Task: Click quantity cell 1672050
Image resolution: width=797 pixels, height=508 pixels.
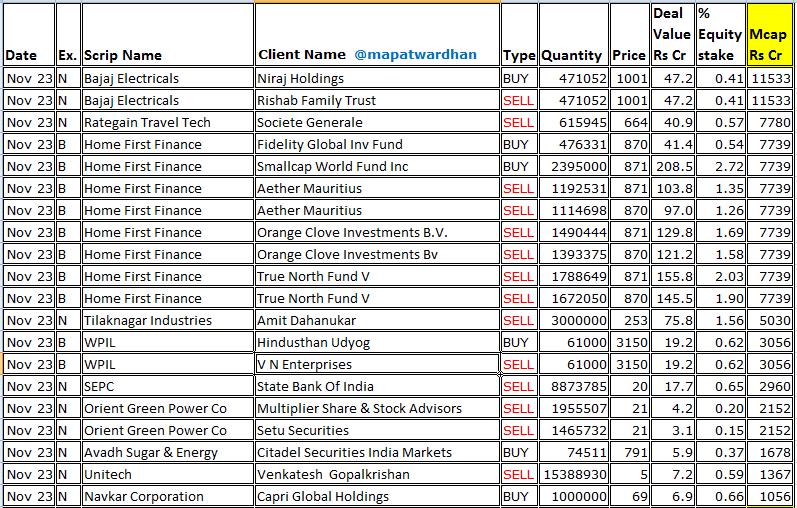Action: (x=574, y=298)
